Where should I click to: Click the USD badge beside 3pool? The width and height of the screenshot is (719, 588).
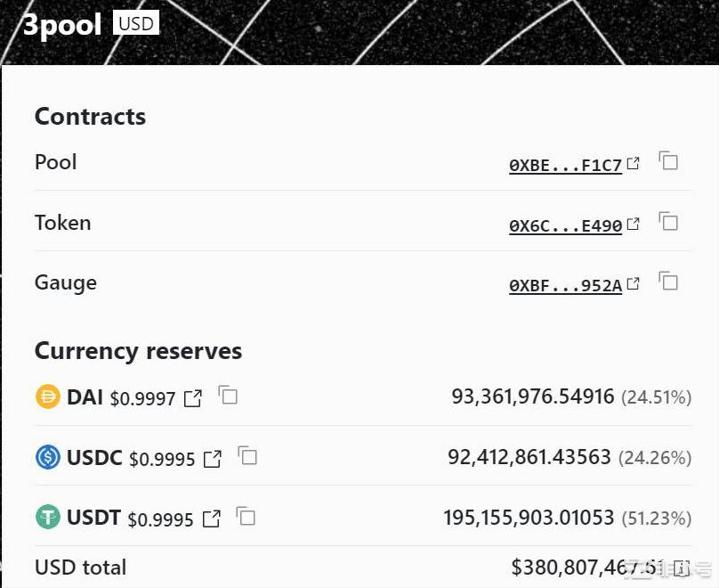tap(136, 23)
